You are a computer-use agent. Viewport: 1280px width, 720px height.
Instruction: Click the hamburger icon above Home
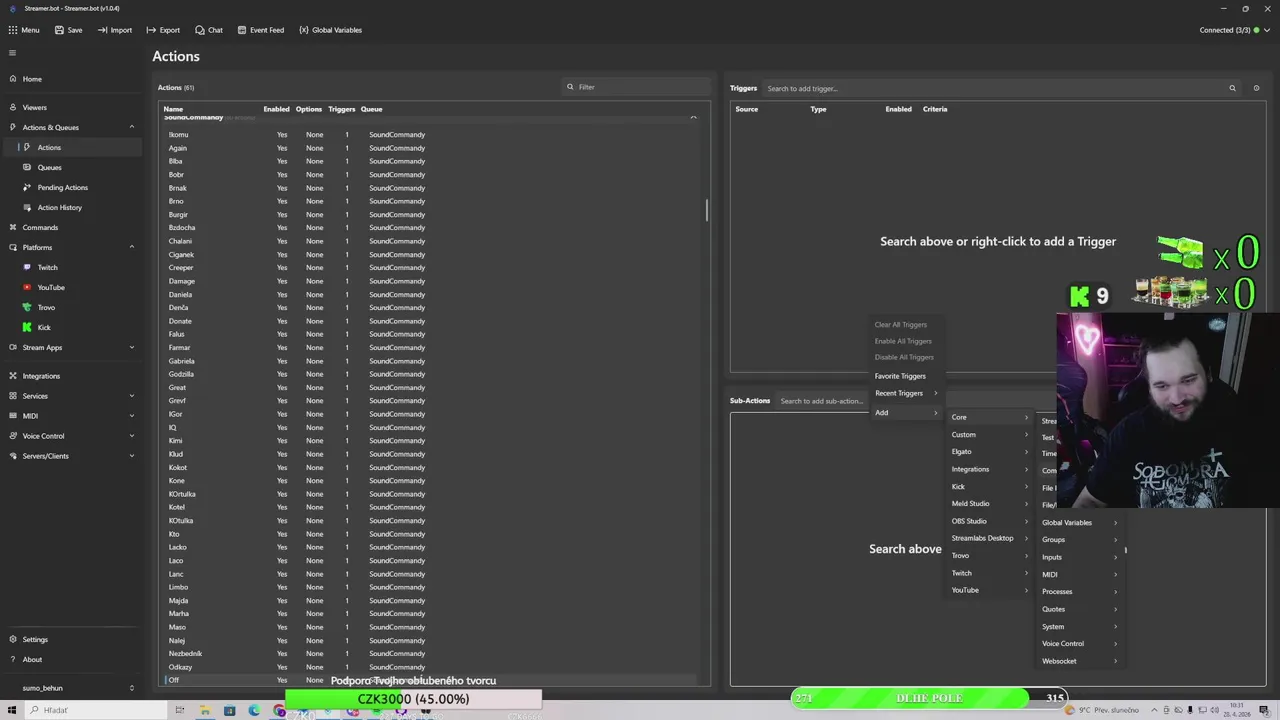pos(12,53)
